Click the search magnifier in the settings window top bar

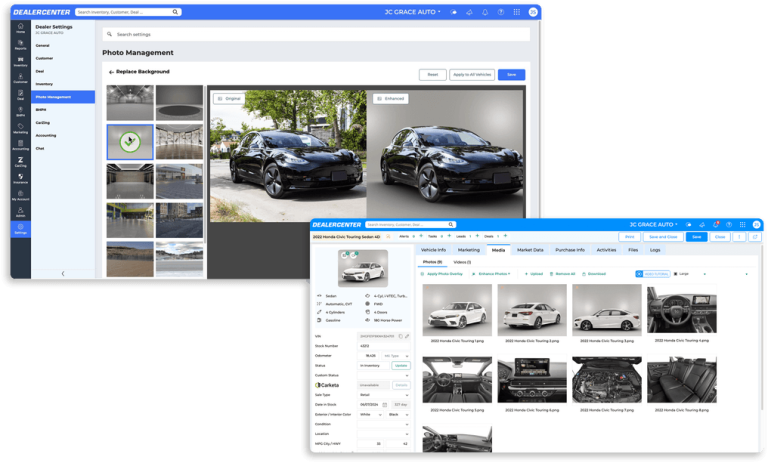(x=175, y=12)
